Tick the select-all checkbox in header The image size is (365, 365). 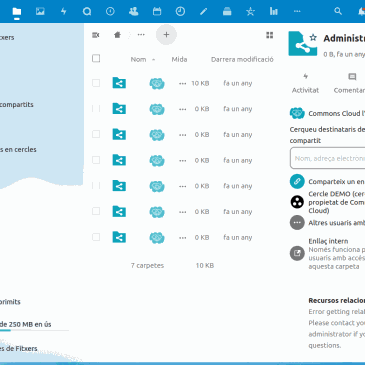point(96,59)
